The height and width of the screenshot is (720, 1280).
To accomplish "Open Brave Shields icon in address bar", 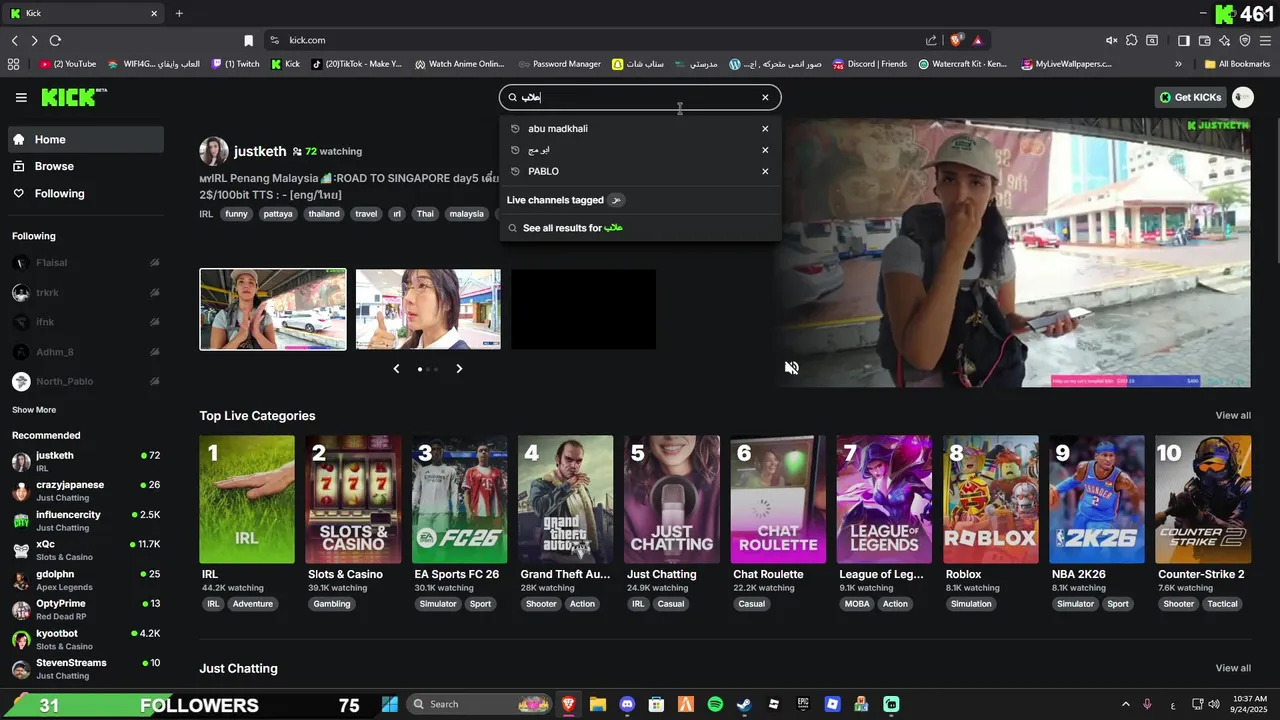I will pos(956,40).
